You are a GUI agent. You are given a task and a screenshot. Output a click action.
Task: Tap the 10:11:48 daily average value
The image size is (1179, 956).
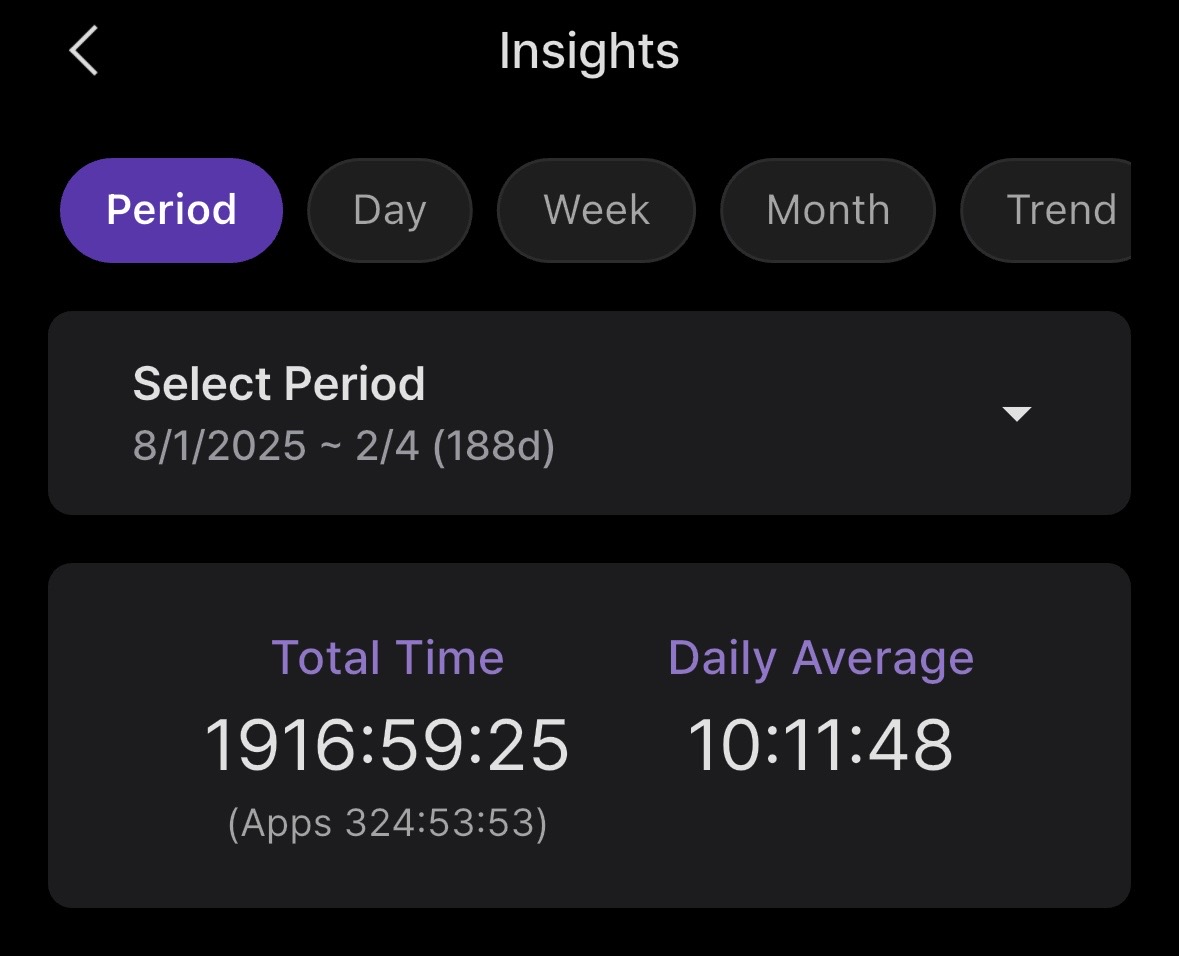pyautogui.click(x=820, y=746)
